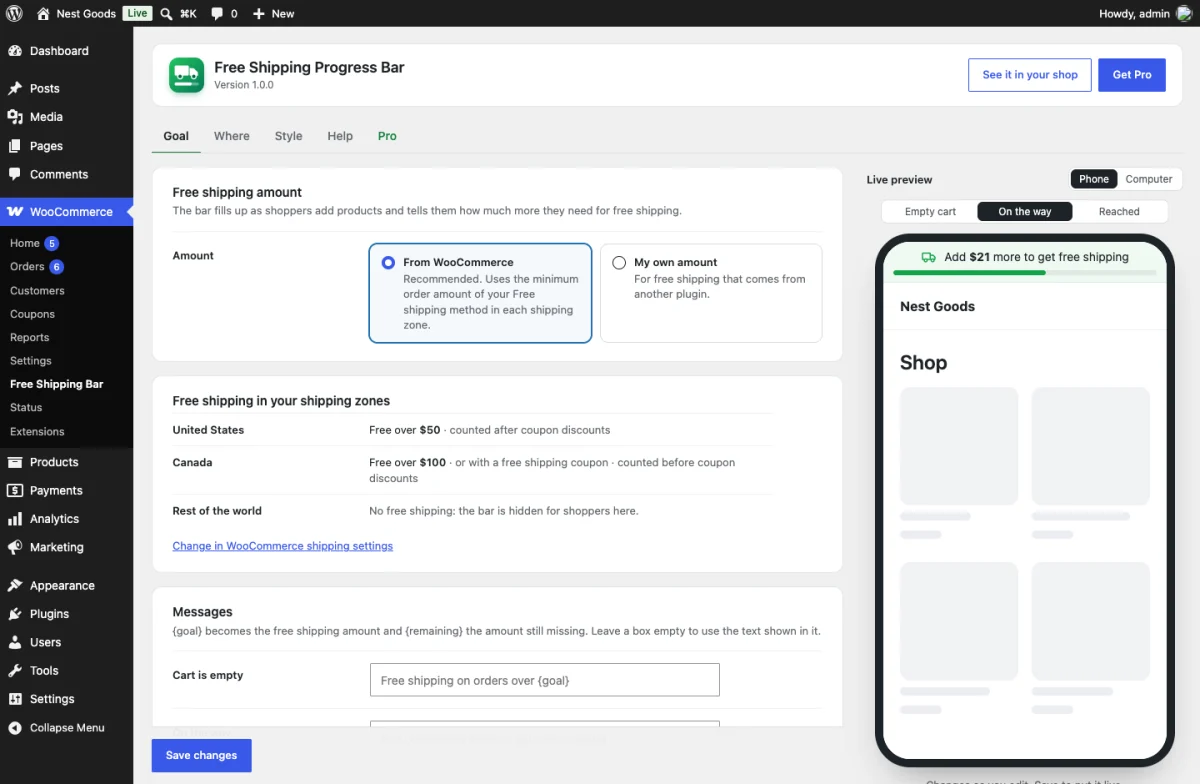
Task: Open Howdy, admin account menu
Action: click(1145, 14)
